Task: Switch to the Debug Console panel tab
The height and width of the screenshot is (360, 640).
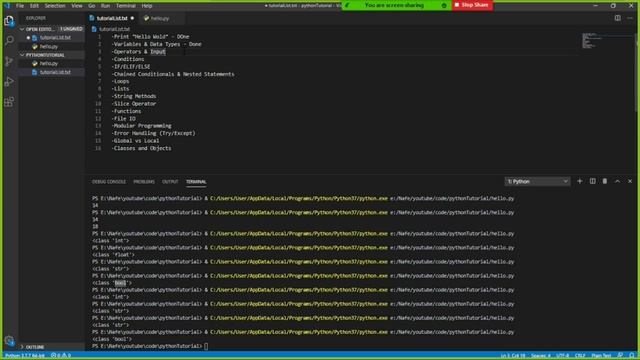Action: click(x=109, y=182)
